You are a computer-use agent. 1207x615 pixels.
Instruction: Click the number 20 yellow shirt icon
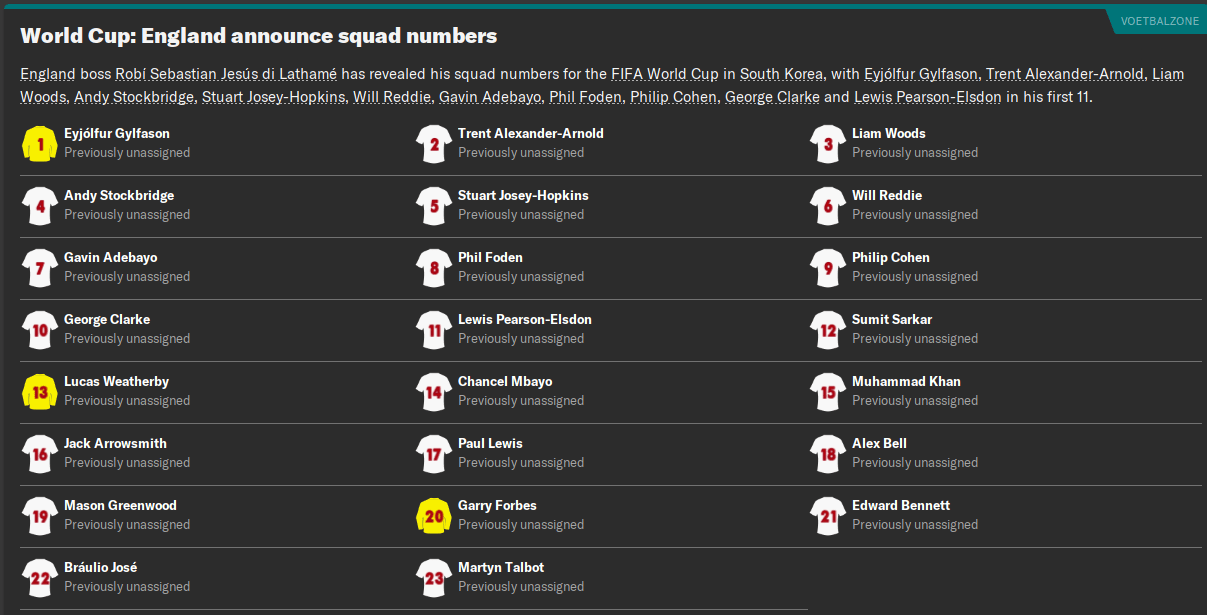pos(434,516)
